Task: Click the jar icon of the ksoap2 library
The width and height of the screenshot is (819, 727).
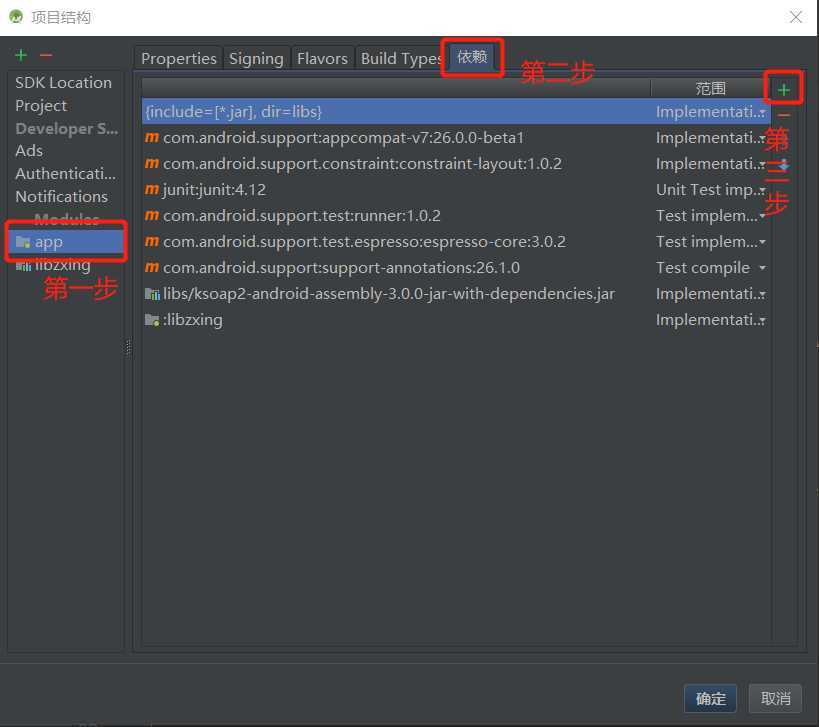Action: (152, 294)
